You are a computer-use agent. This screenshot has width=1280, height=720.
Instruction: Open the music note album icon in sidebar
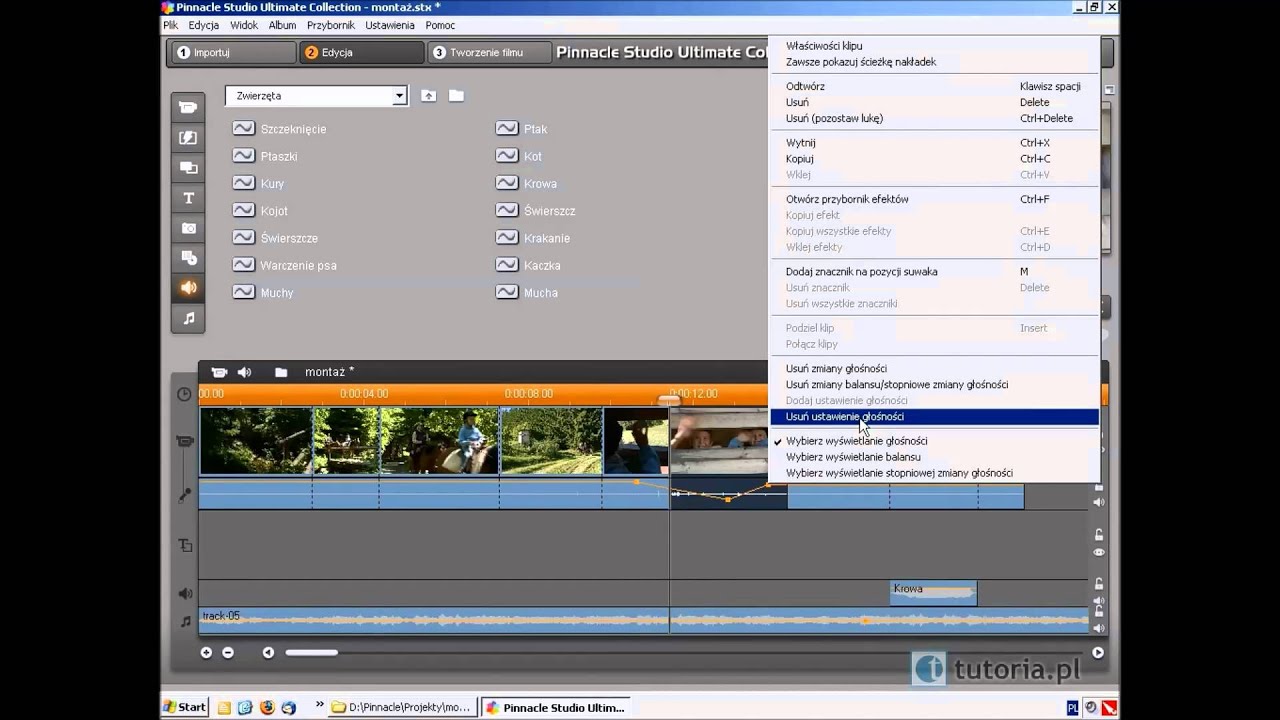pos(188,318)
